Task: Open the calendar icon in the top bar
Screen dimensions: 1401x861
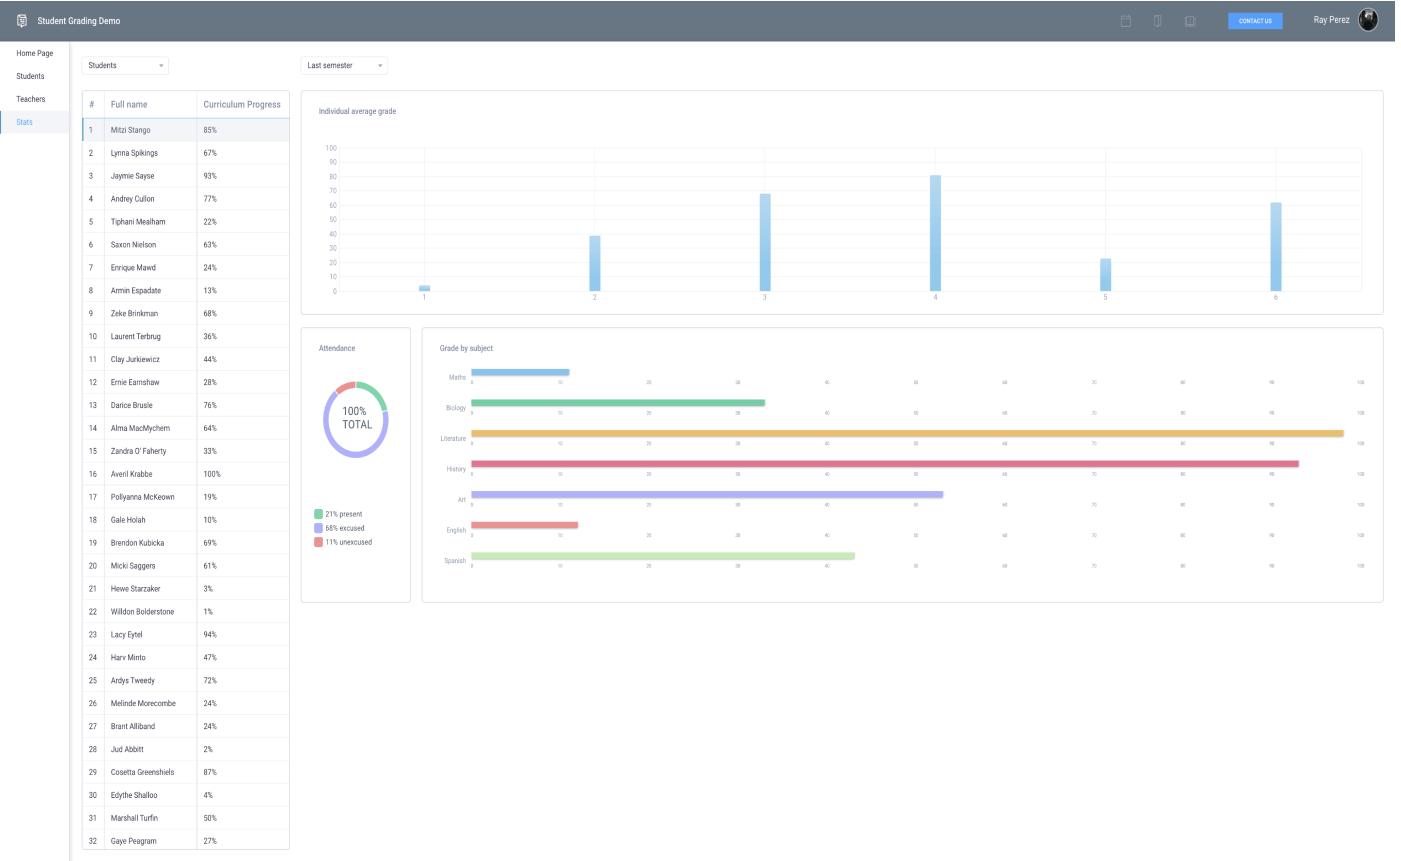Action: [1124, 20]
